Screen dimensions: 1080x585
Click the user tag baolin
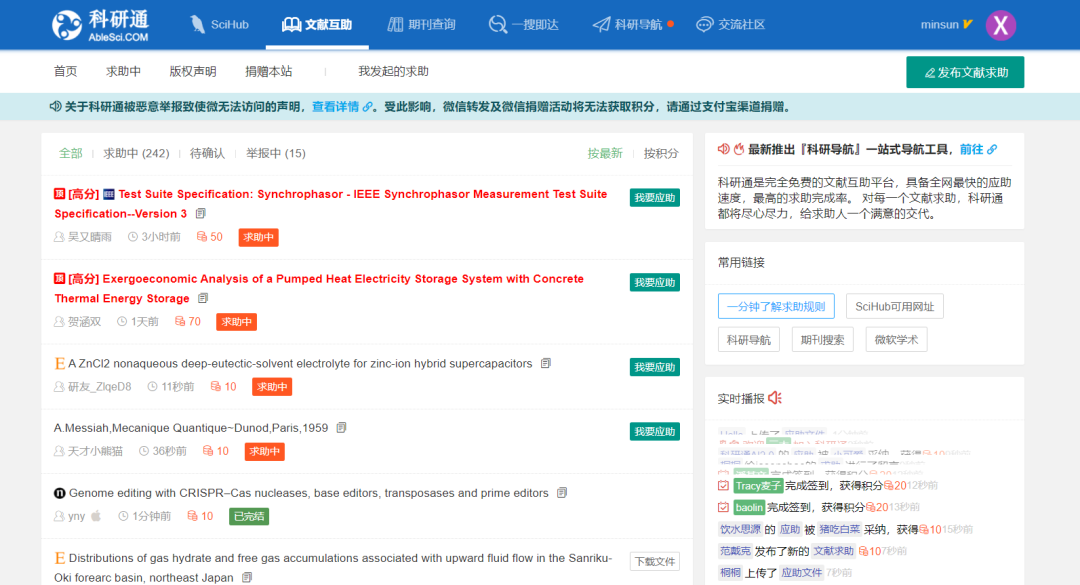tap(749, 507)
